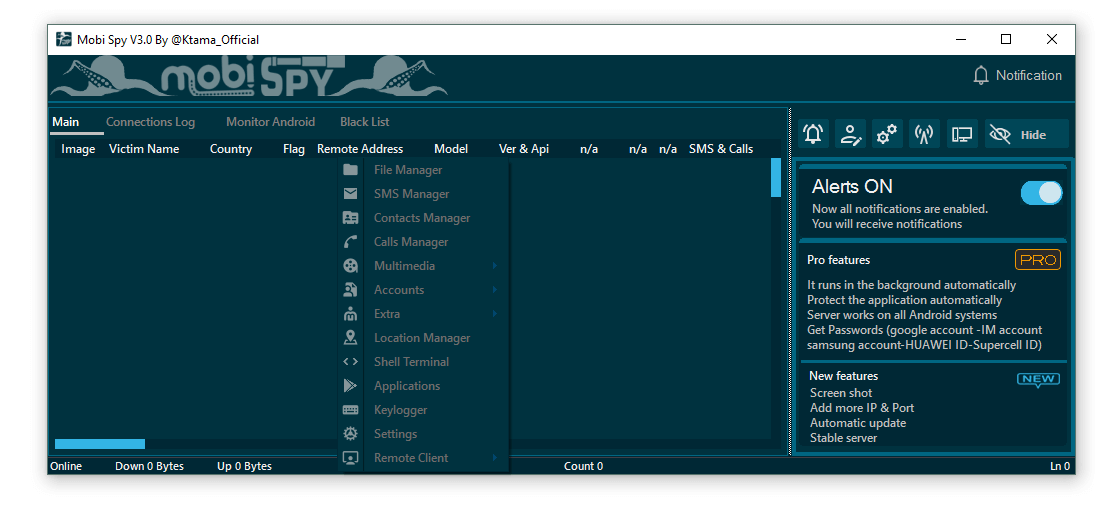Click the user edit icon

(x=850, y=134)
